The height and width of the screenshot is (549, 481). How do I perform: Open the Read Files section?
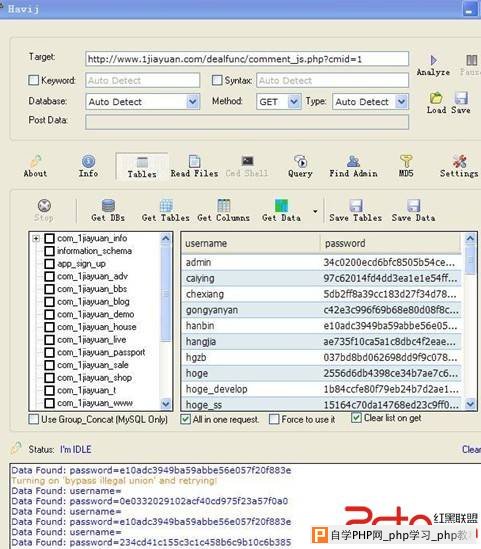(194, 166)
